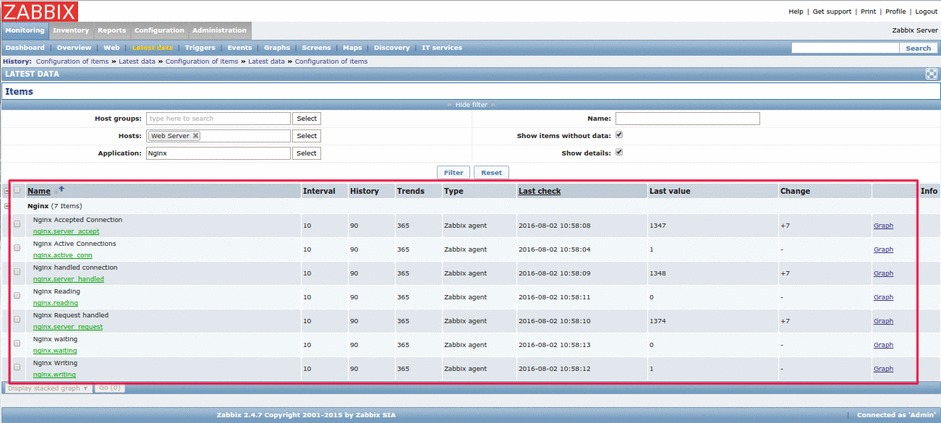This screenshot has height=423, width=941.
Task: Collapse the Hide filter bar
Action: (x=471, y=105)
